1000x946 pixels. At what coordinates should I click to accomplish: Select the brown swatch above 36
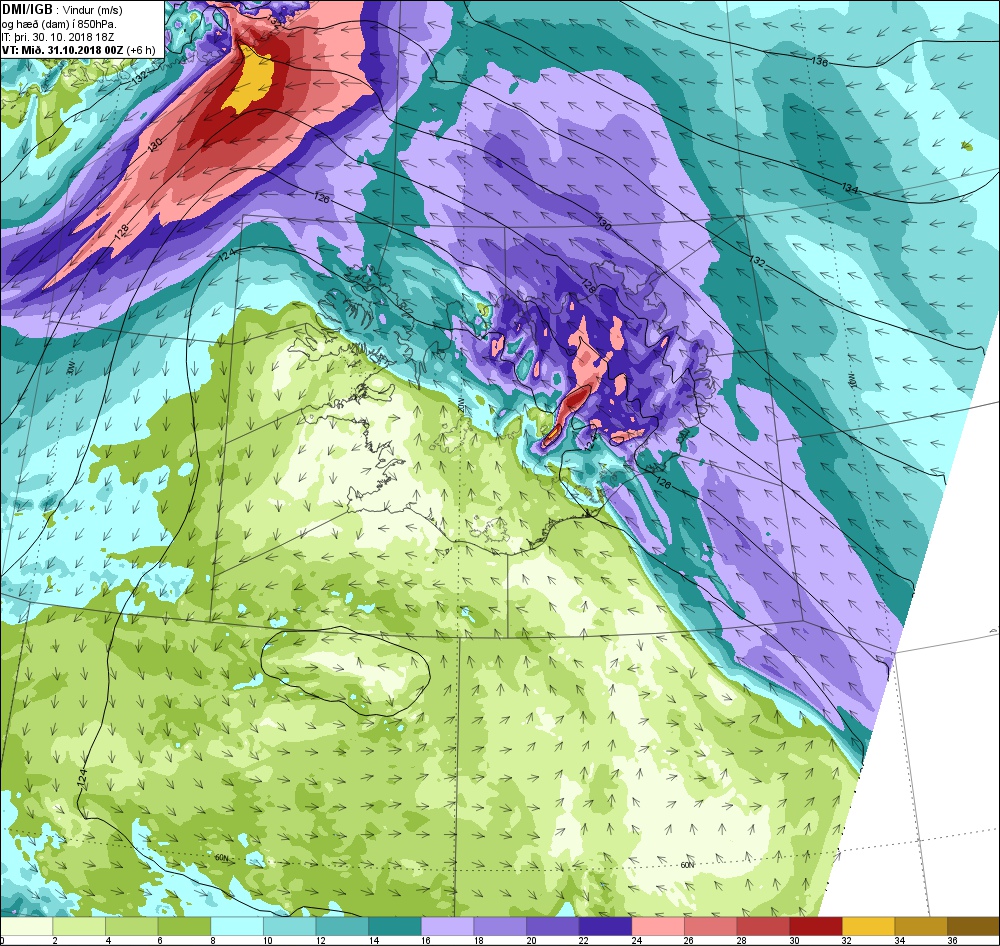973,926
